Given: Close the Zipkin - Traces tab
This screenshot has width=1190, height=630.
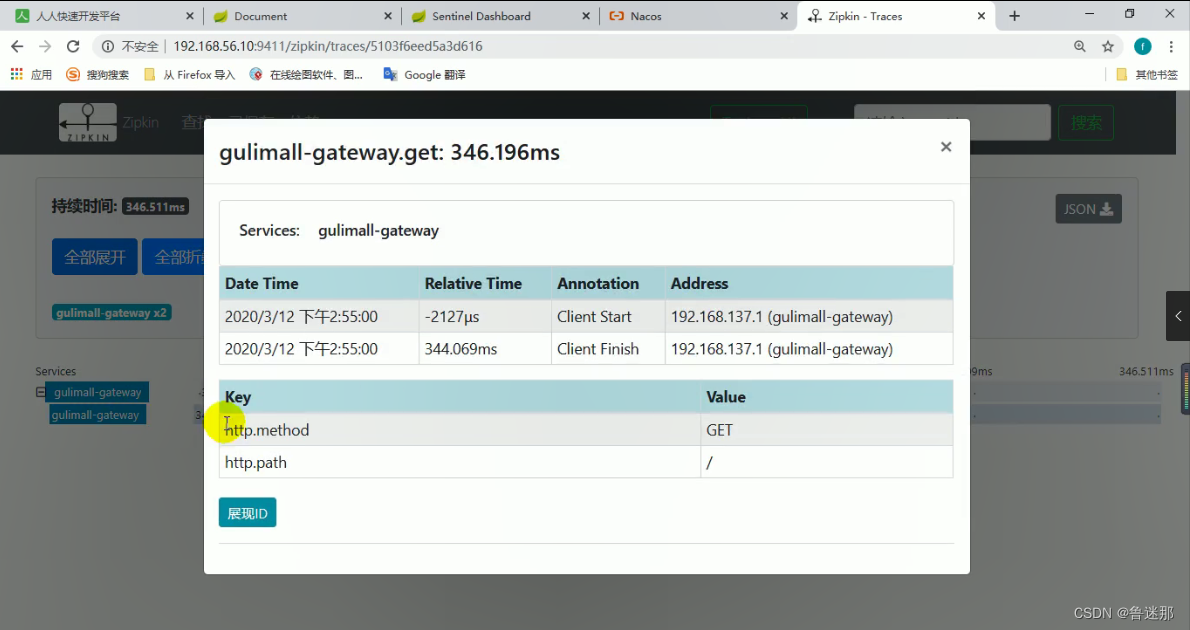Looking at the screenshot, I should (981, 16).
